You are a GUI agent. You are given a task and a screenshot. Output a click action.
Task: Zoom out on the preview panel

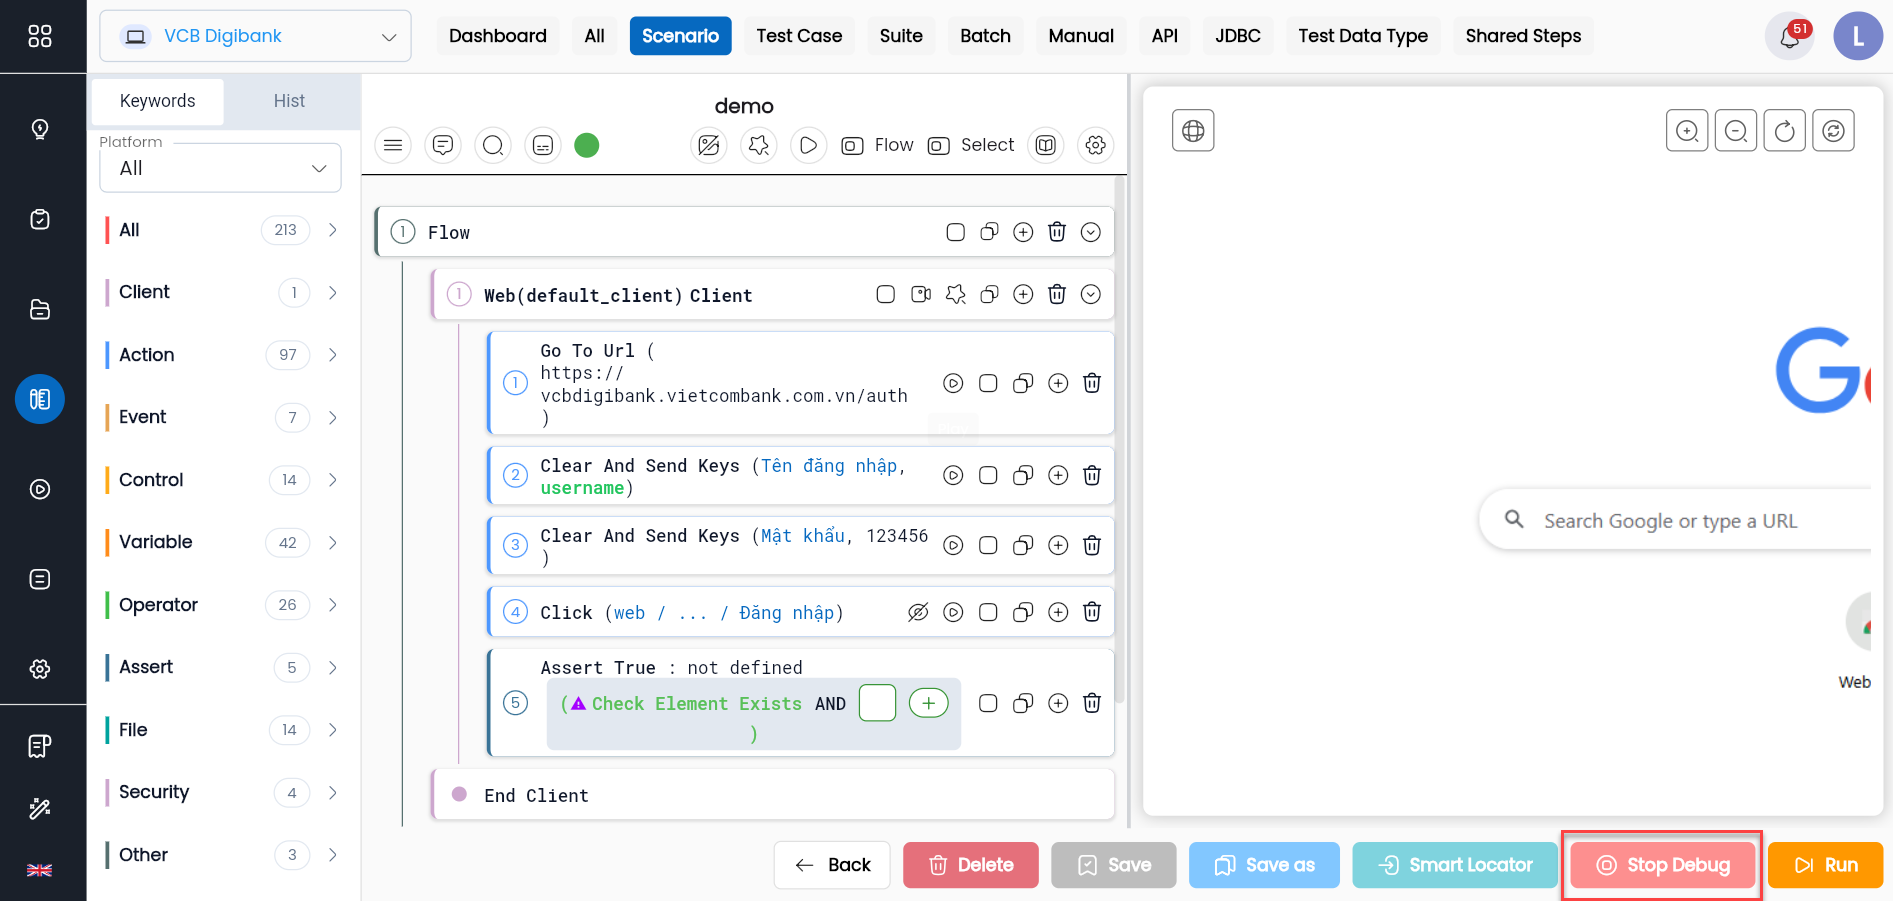(x=1736, y=130)
